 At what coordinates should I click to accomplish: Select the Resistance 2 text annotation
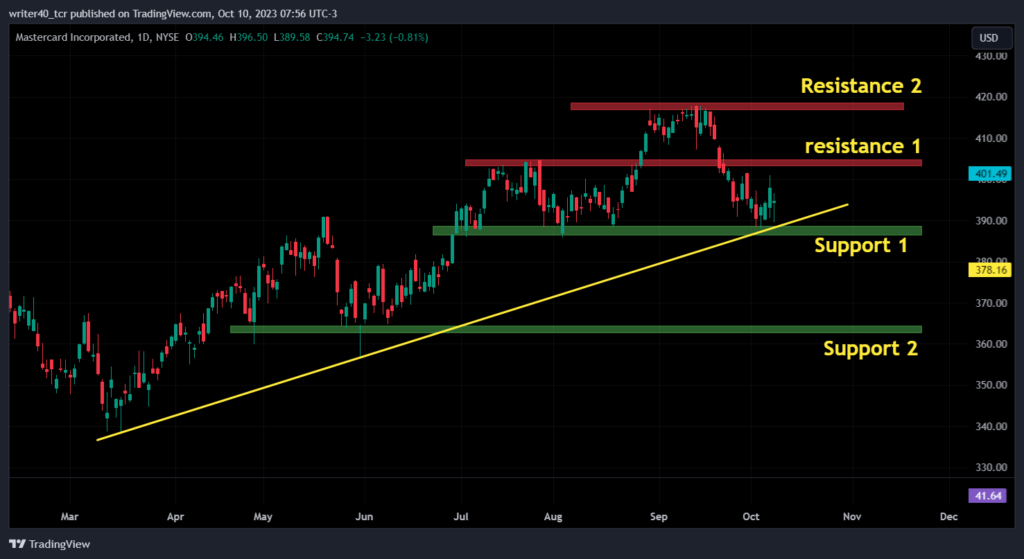(x=861, y=86)
